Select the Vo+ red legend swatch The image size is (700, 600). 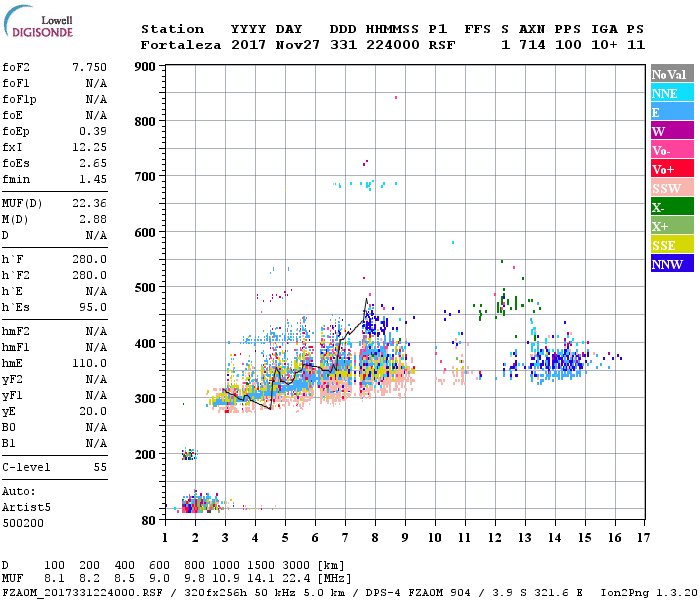(x=672, y=169)
